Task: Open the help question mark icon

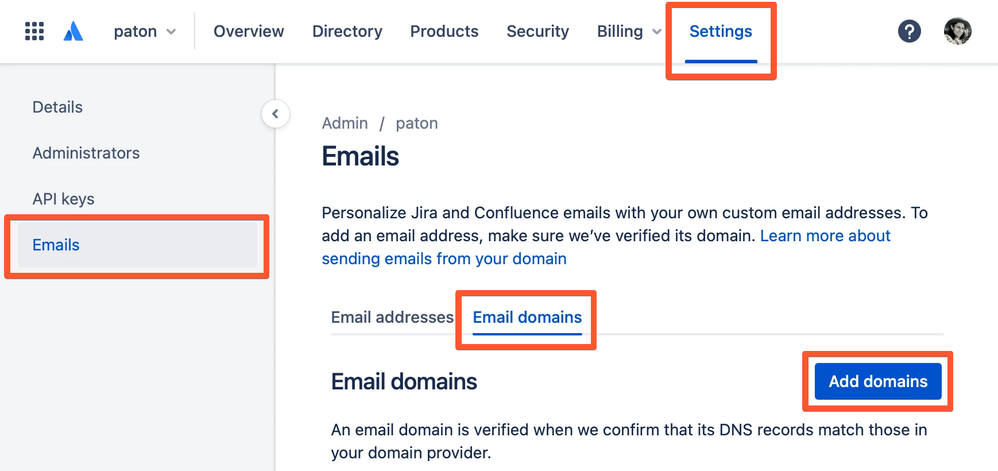Action: [910, 31]
